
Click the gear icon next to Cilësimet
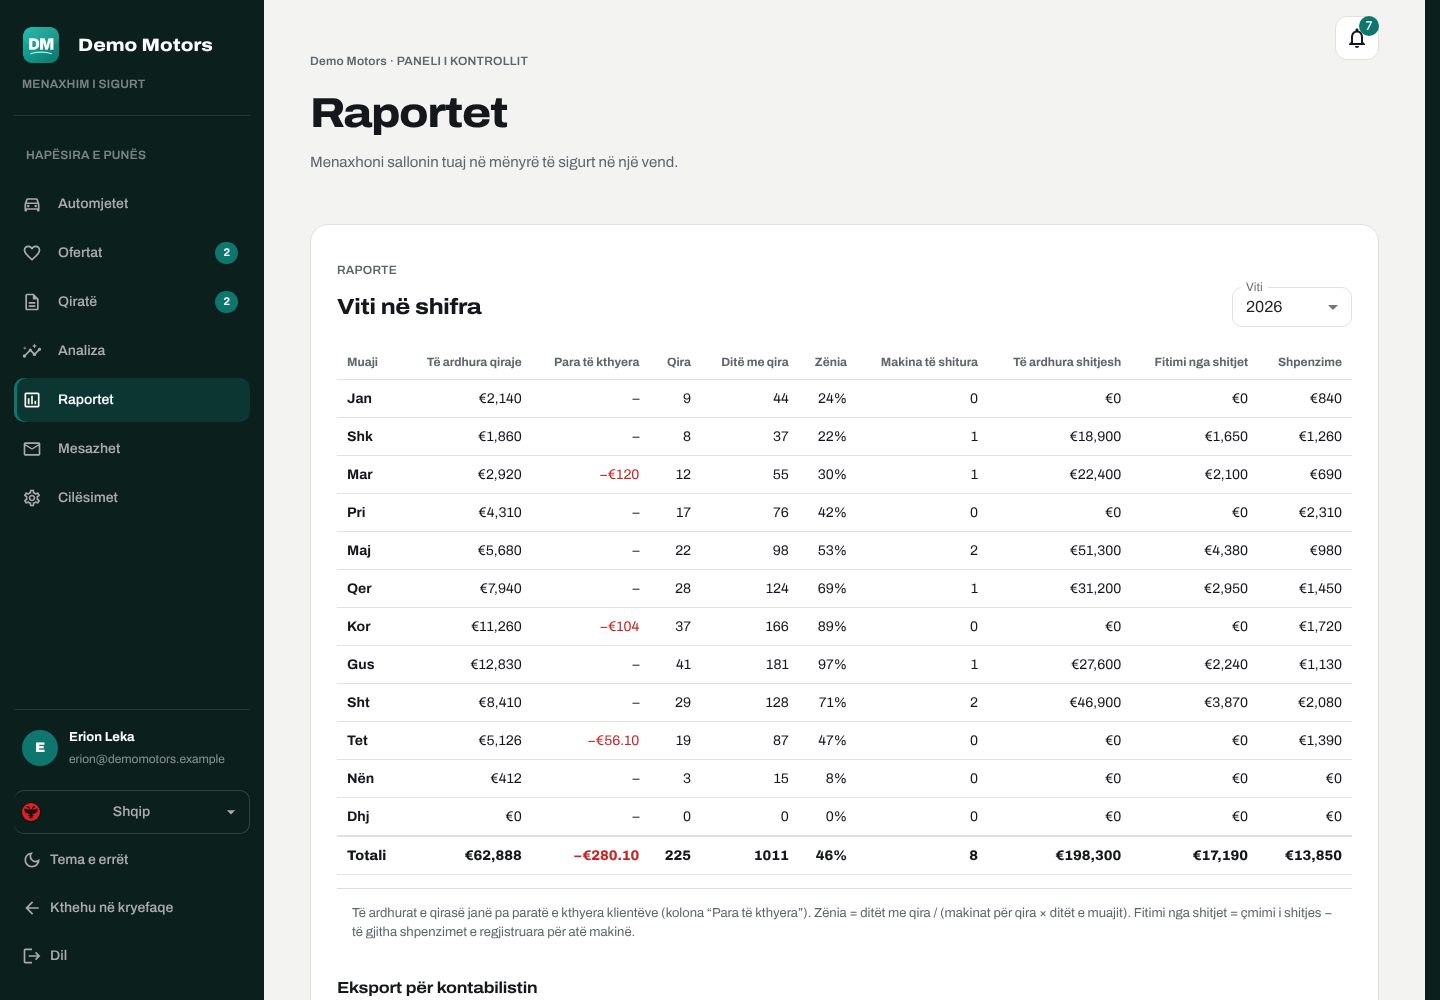coord(32,498)
